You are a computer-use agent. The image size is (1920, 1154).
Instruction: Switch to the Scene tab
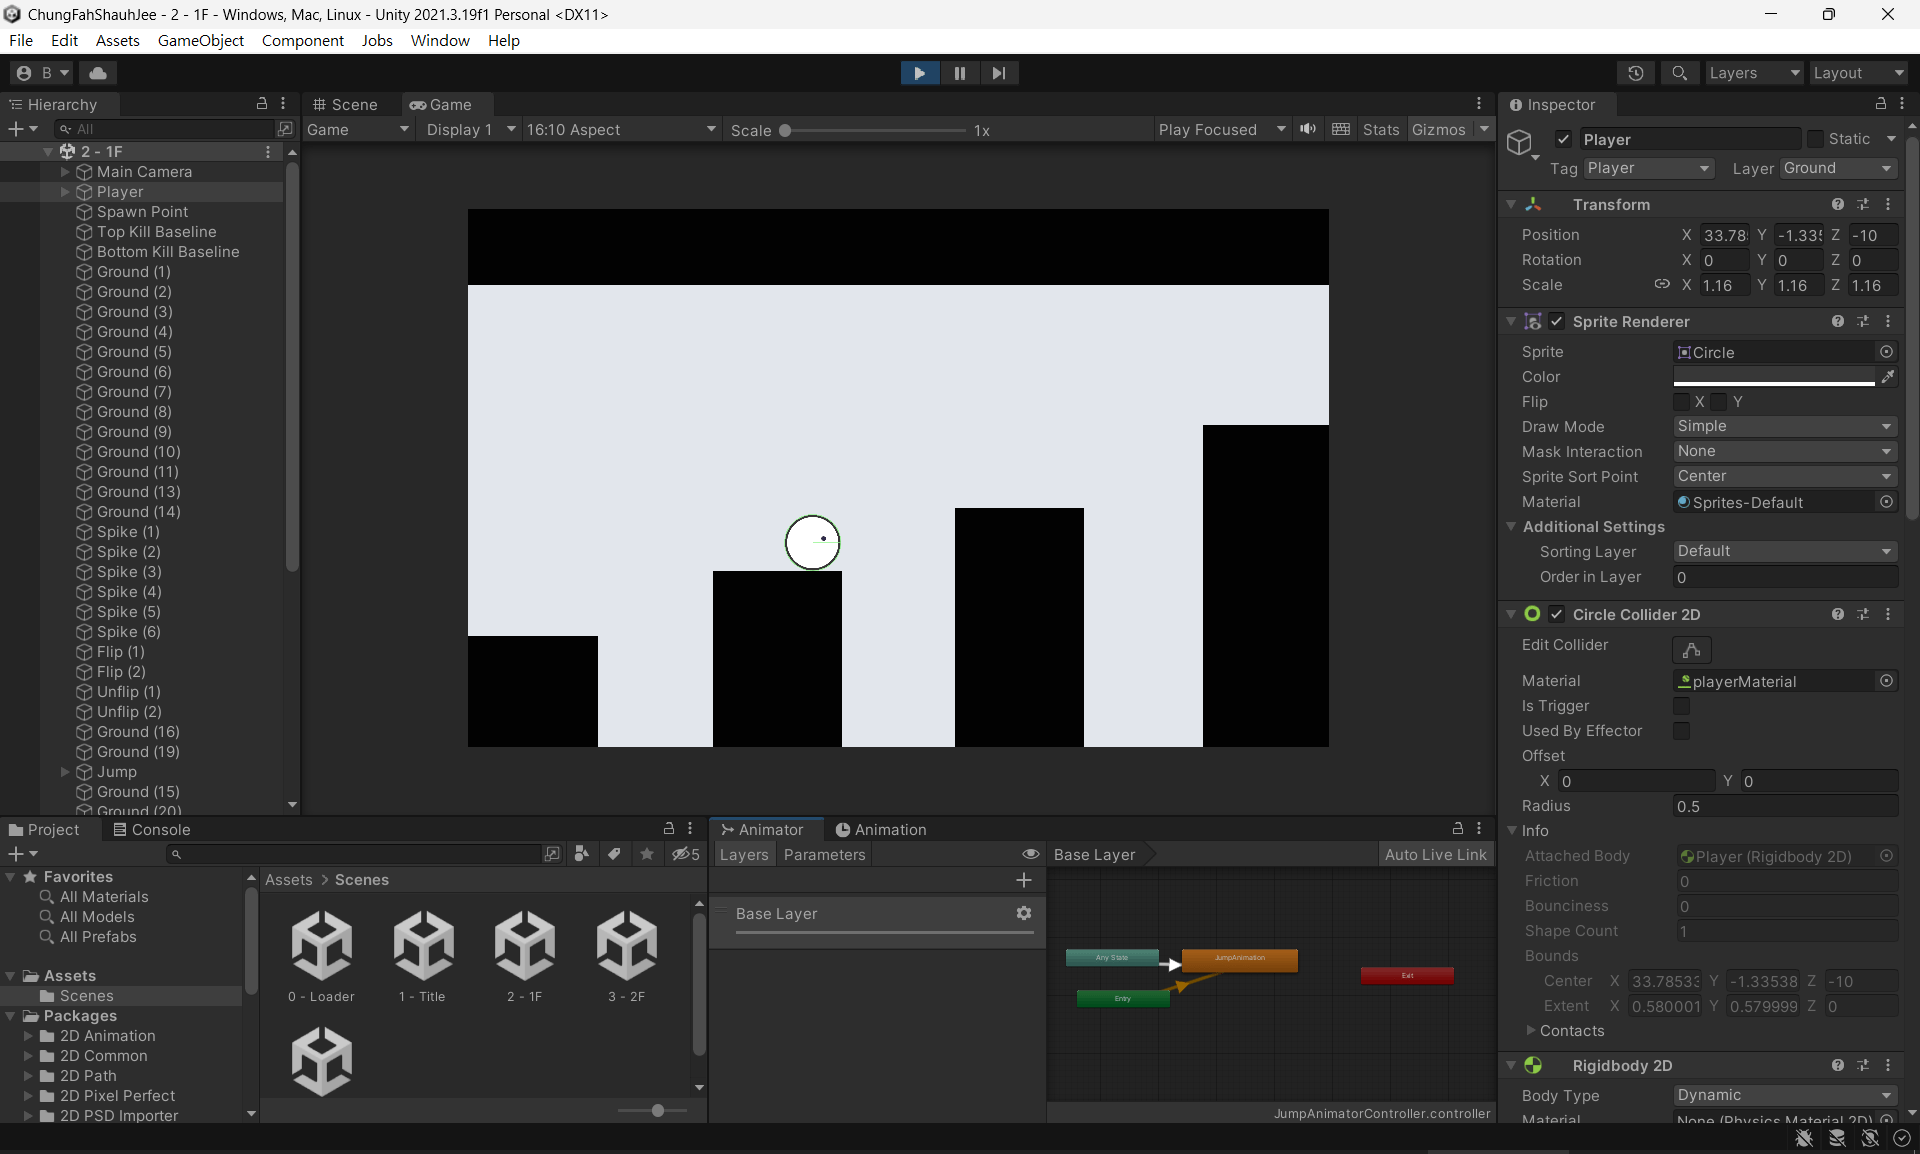pos(345,105)
